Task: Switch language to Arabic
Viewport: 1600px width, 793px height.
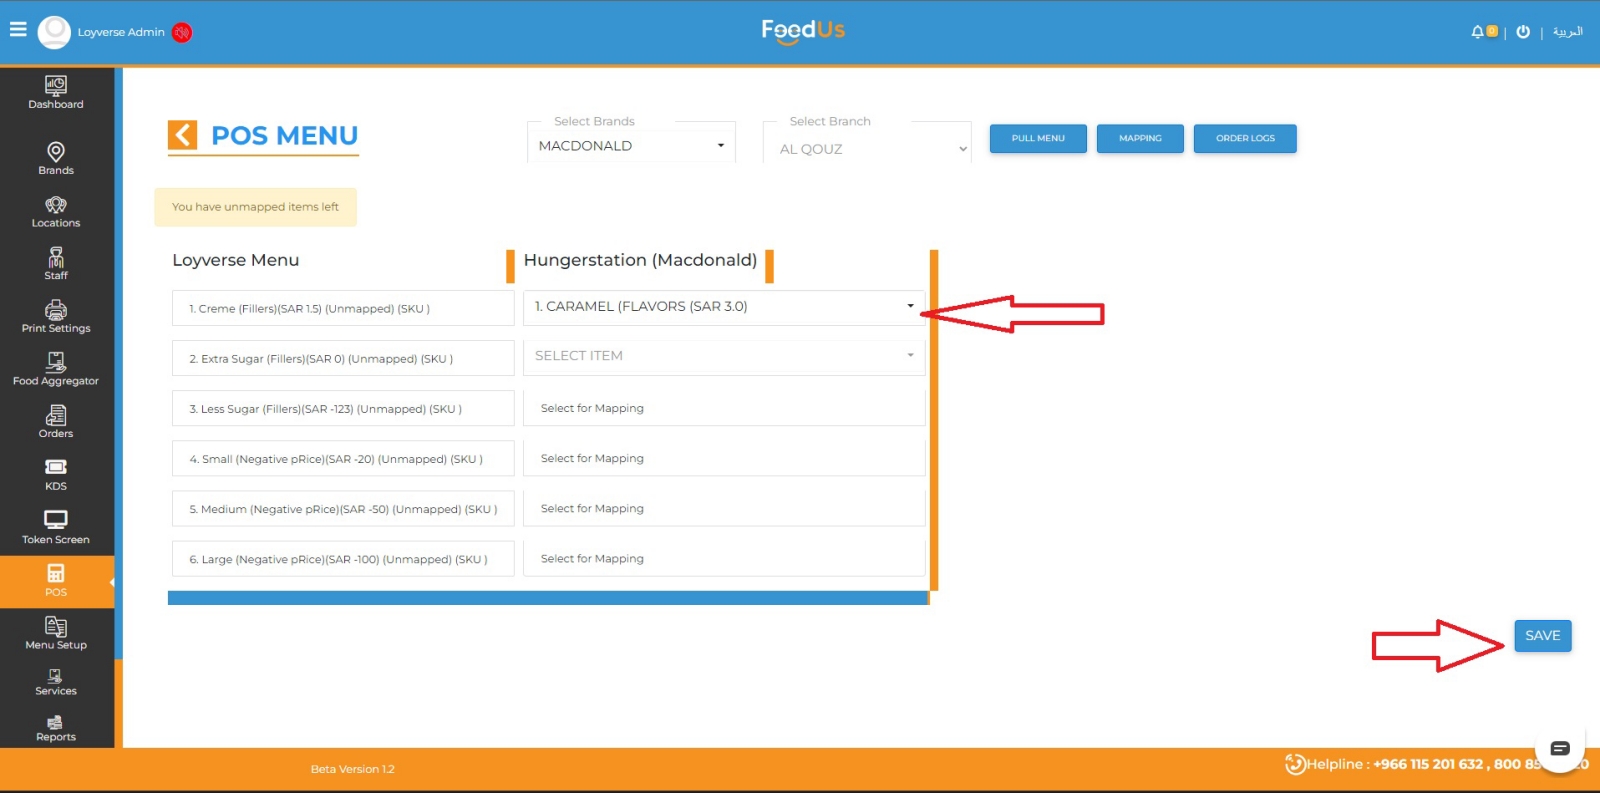Action: [1567, 32]
